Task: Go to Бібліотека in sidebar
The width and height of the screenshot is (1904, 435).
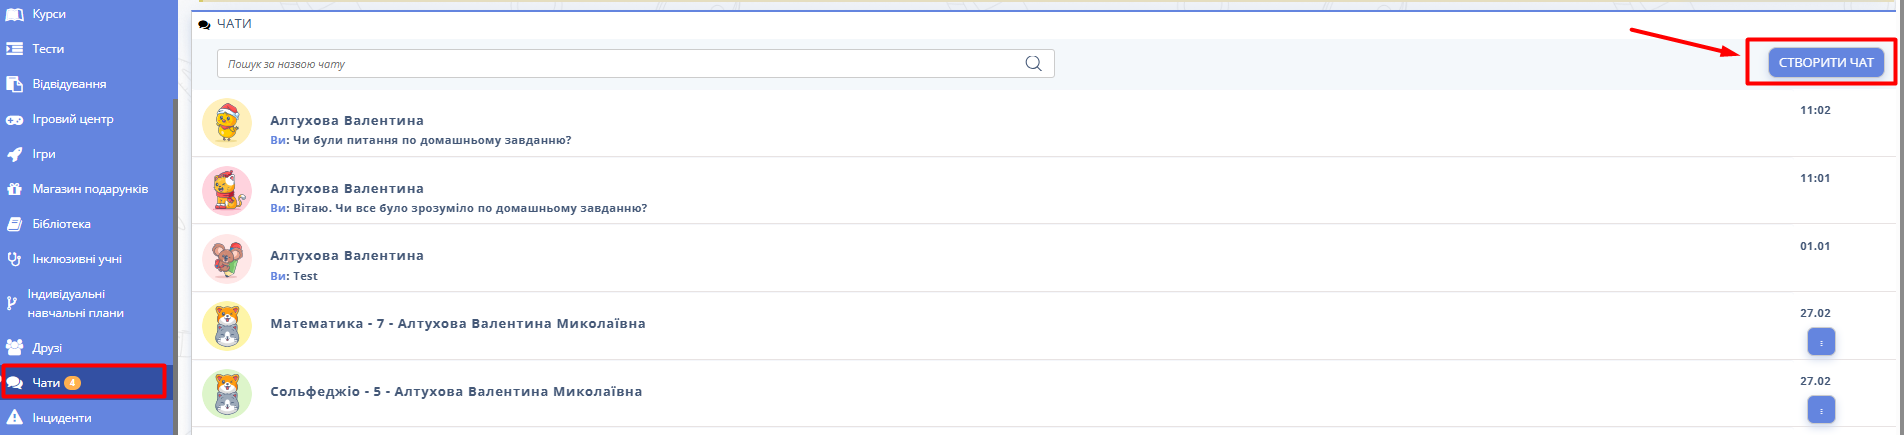Action: [61, 224]
